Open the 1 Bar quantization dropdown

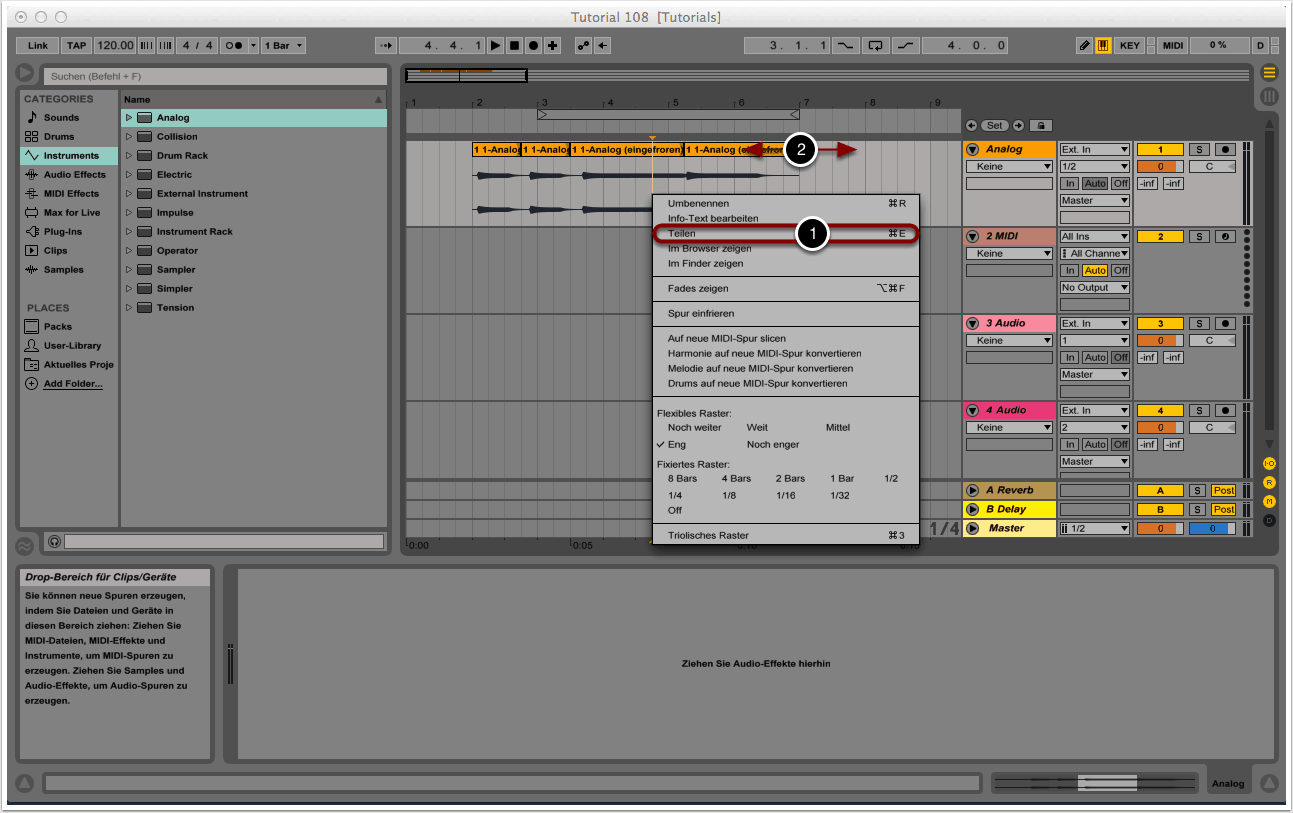[284, 46]
